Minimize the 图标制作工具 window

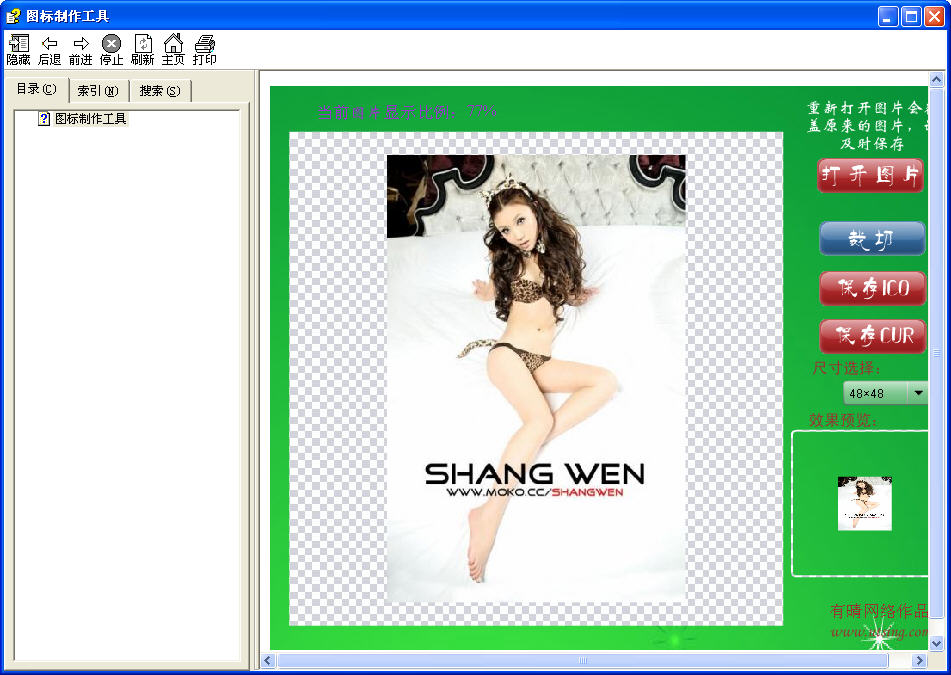(x=888, y=16)
